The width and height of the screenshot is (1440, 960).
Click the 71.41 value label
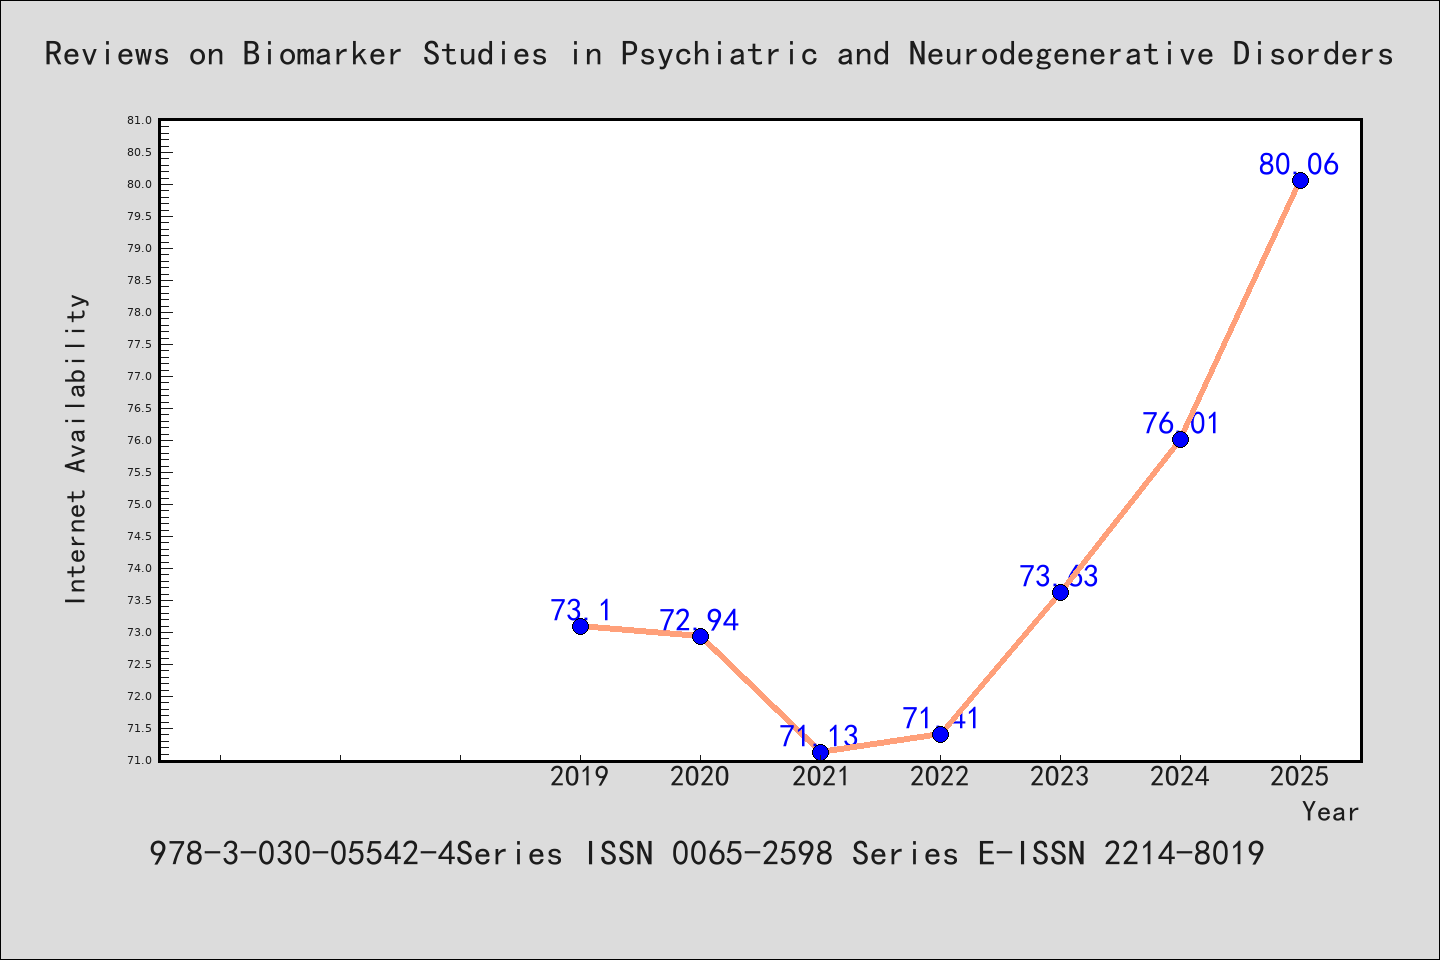(x=941, y=718)
